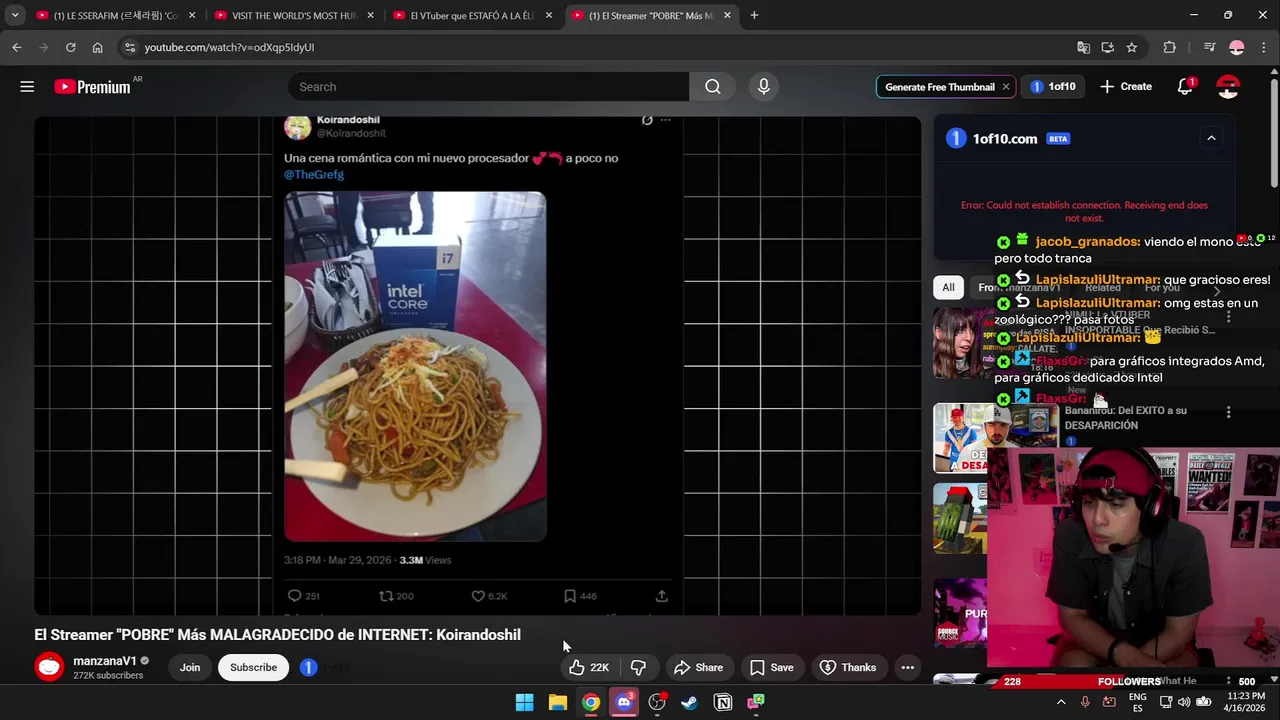
Task: Send a Thanks to the creator
Action: [848, 667]
